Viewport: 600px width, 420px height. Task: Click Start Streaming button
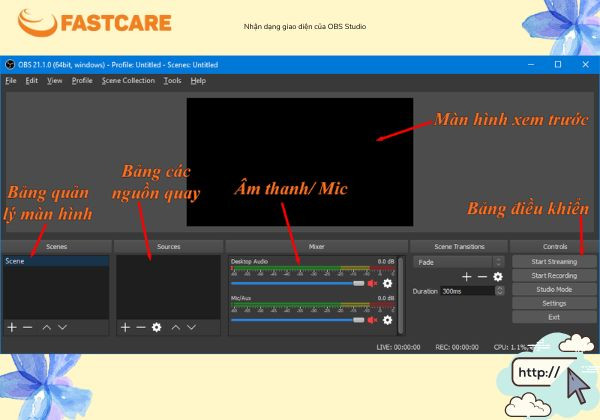[554, 262]
